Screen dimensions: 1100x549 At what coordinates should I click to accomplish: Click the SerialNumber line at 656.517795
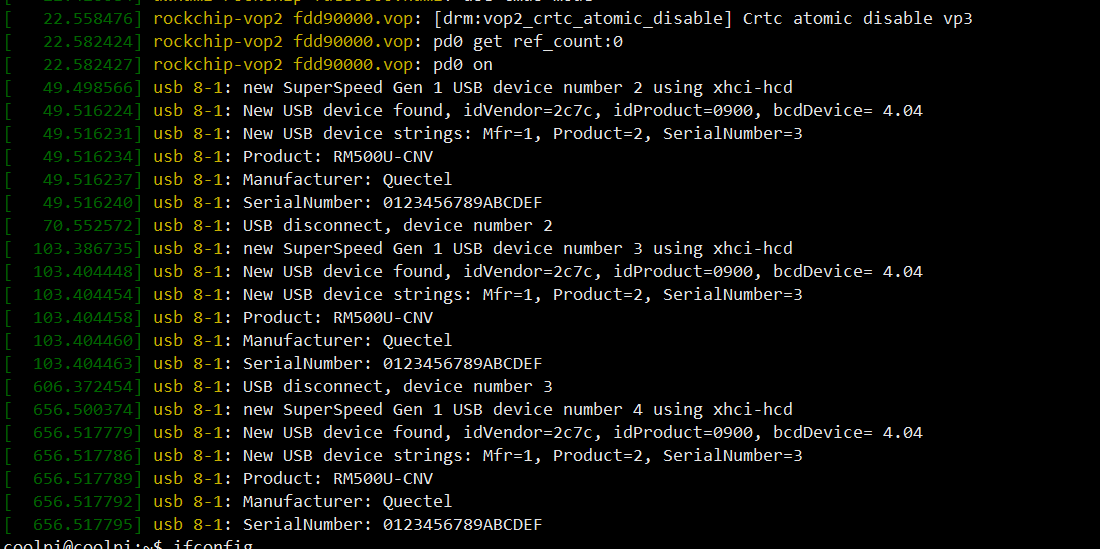(x=273, y=524)
